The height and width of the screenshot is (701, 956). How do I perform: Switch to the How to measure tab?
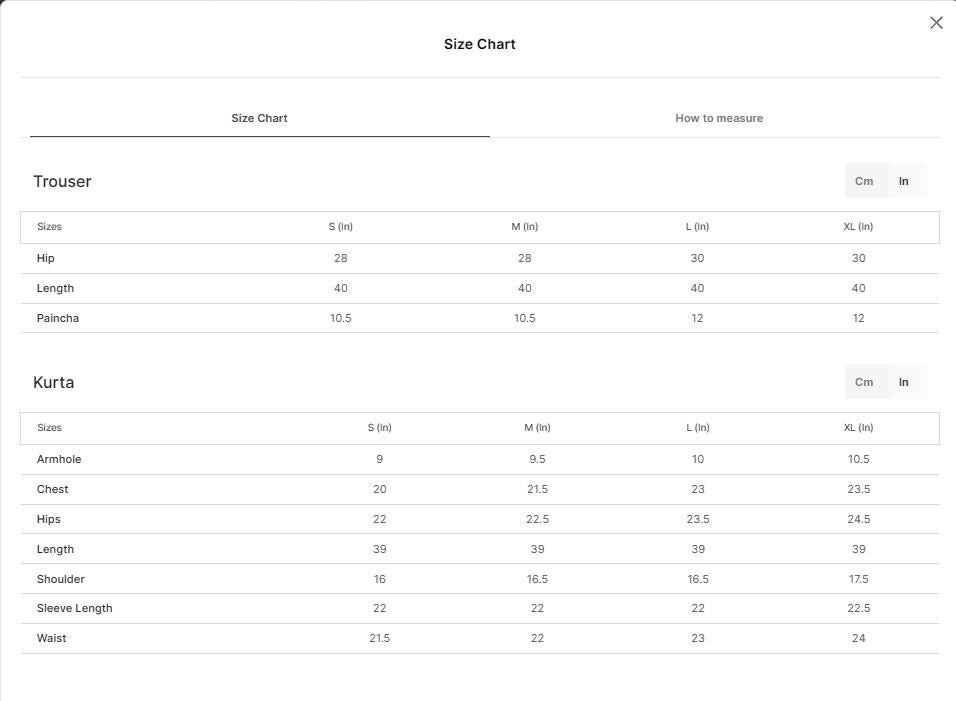(x=719, y=118)
